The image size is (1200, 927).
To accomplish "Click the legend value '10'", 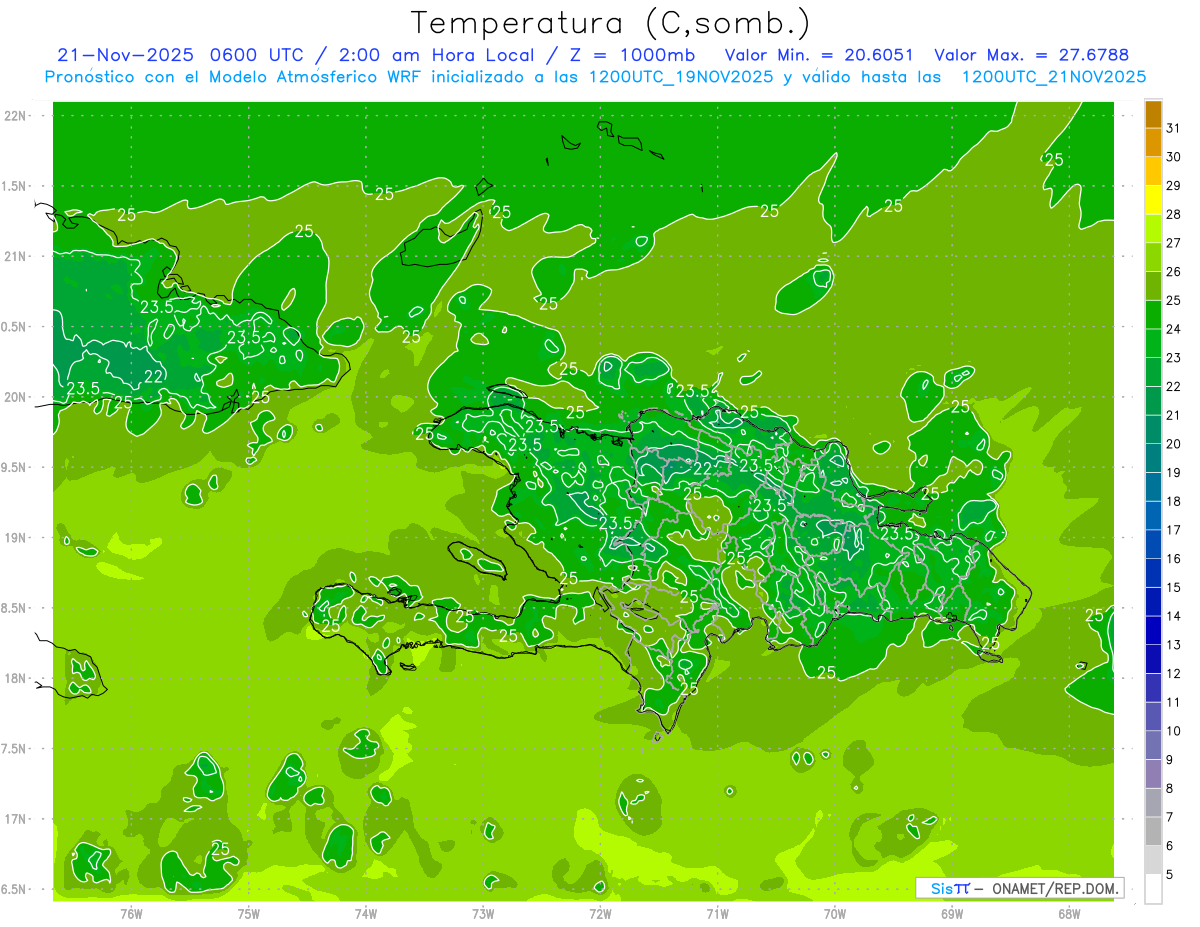I will click(1174, 731).
